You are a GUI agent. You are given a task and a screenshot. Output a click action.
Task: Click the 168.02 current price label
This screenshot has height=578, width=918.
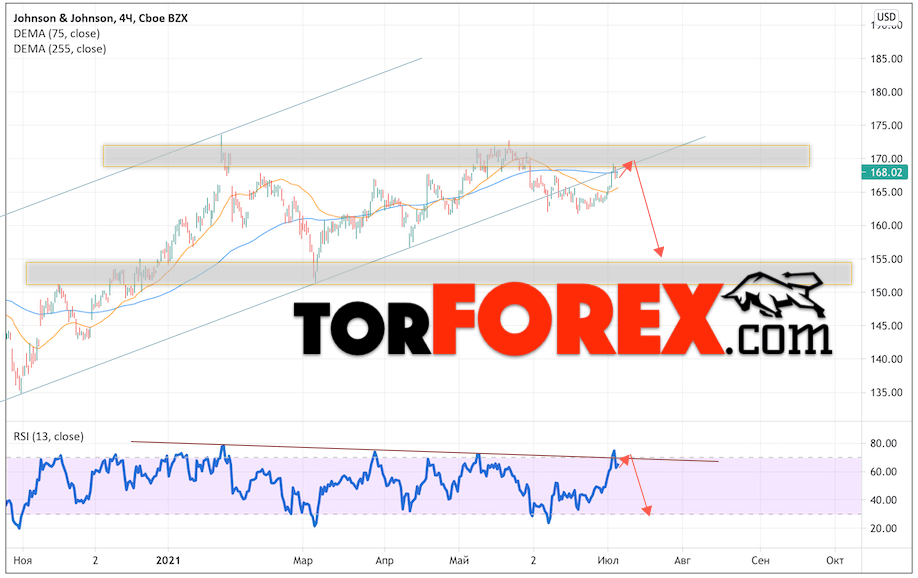coord(885,172)
